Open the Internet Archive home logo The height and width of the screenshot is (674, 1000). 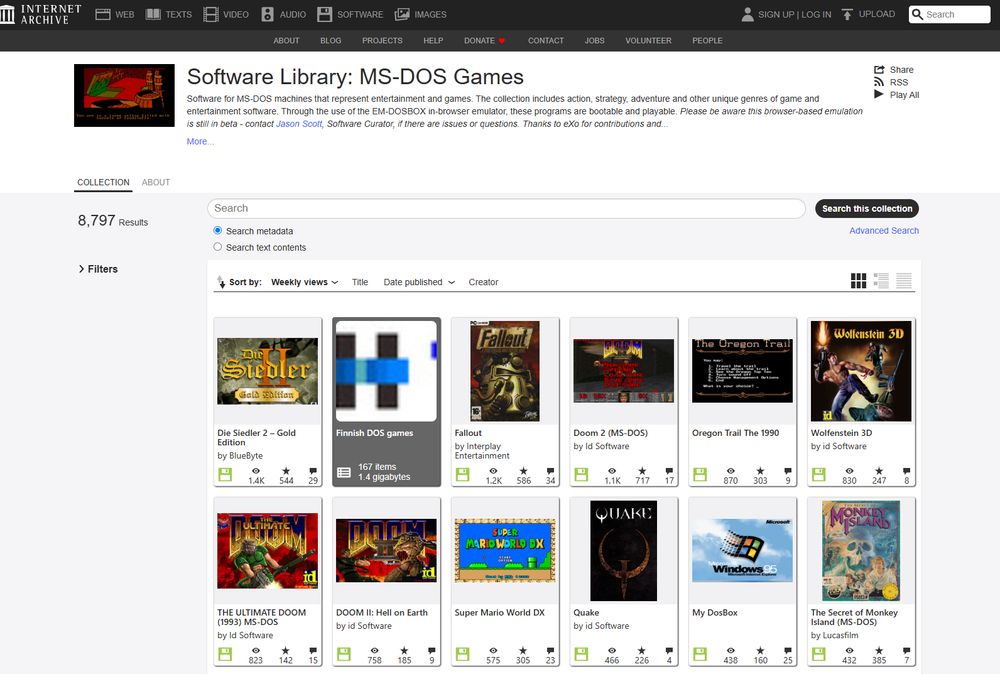click(x=41, y=14)
